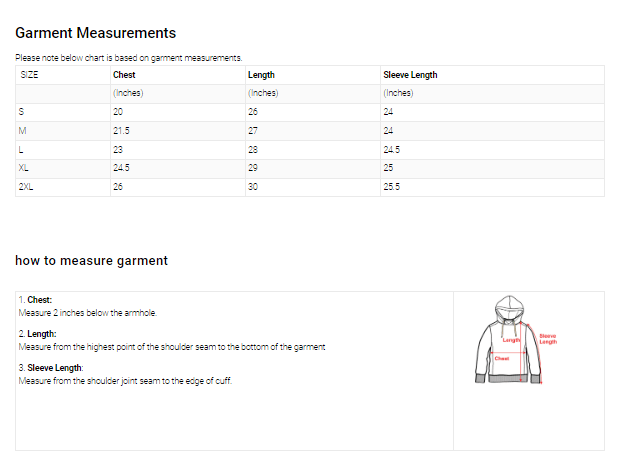This screenshot has width=617, height=474.
Task: Click the 2XL size row label
Action: pyautogui.click(x=26, y=187)
